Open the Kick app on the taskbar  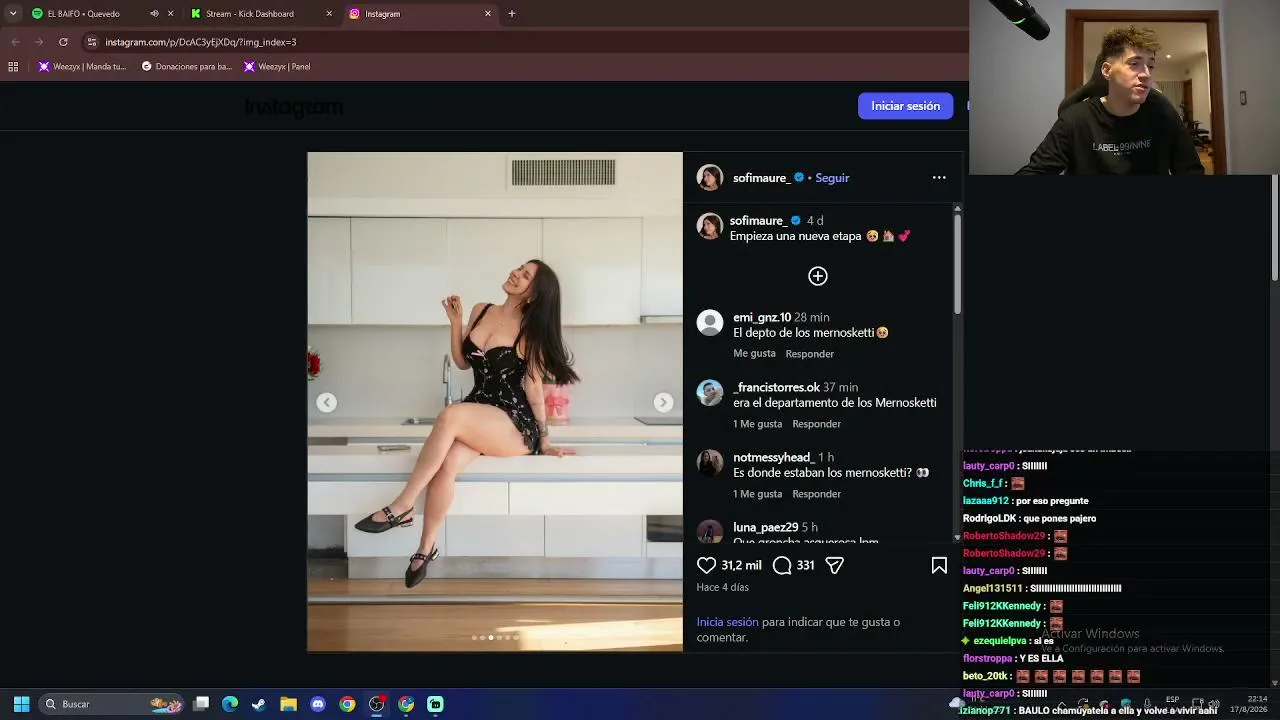coord(435,704)
